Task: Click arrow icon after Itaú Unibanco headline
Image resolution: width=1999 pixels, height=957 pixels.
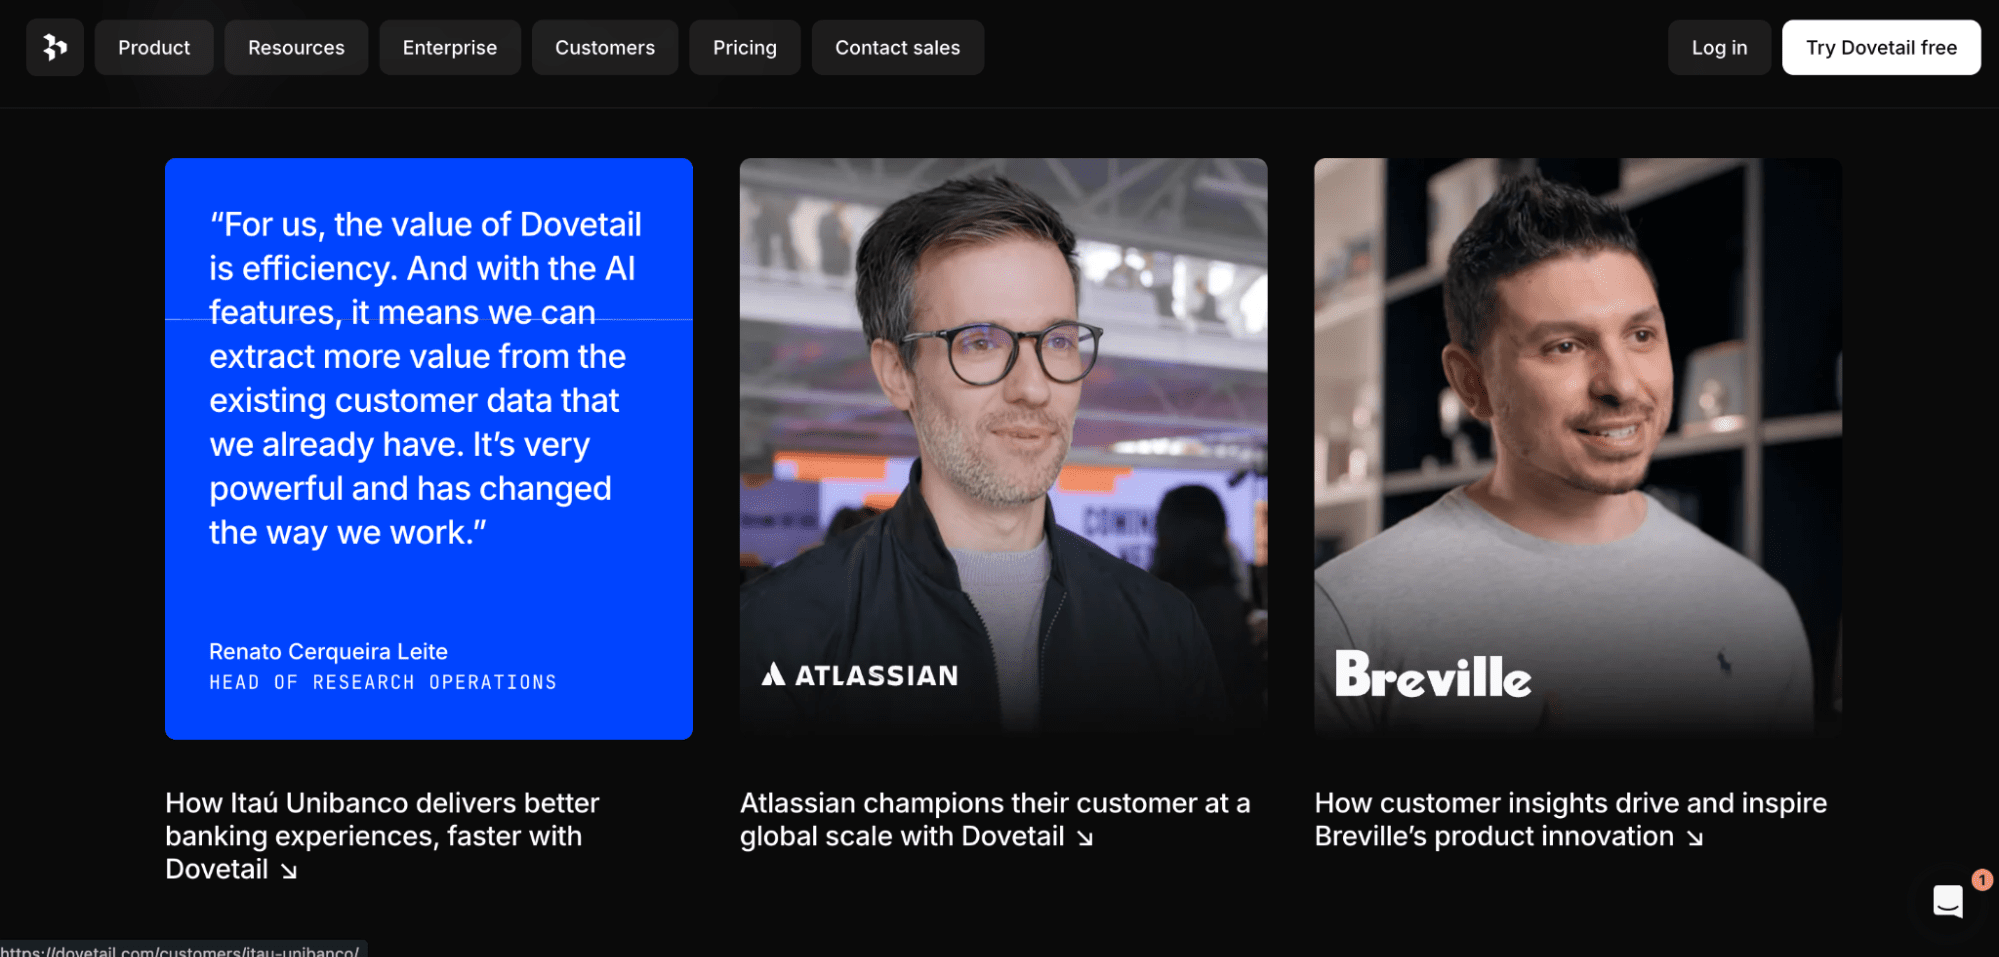Action: [x=289, y=871]
